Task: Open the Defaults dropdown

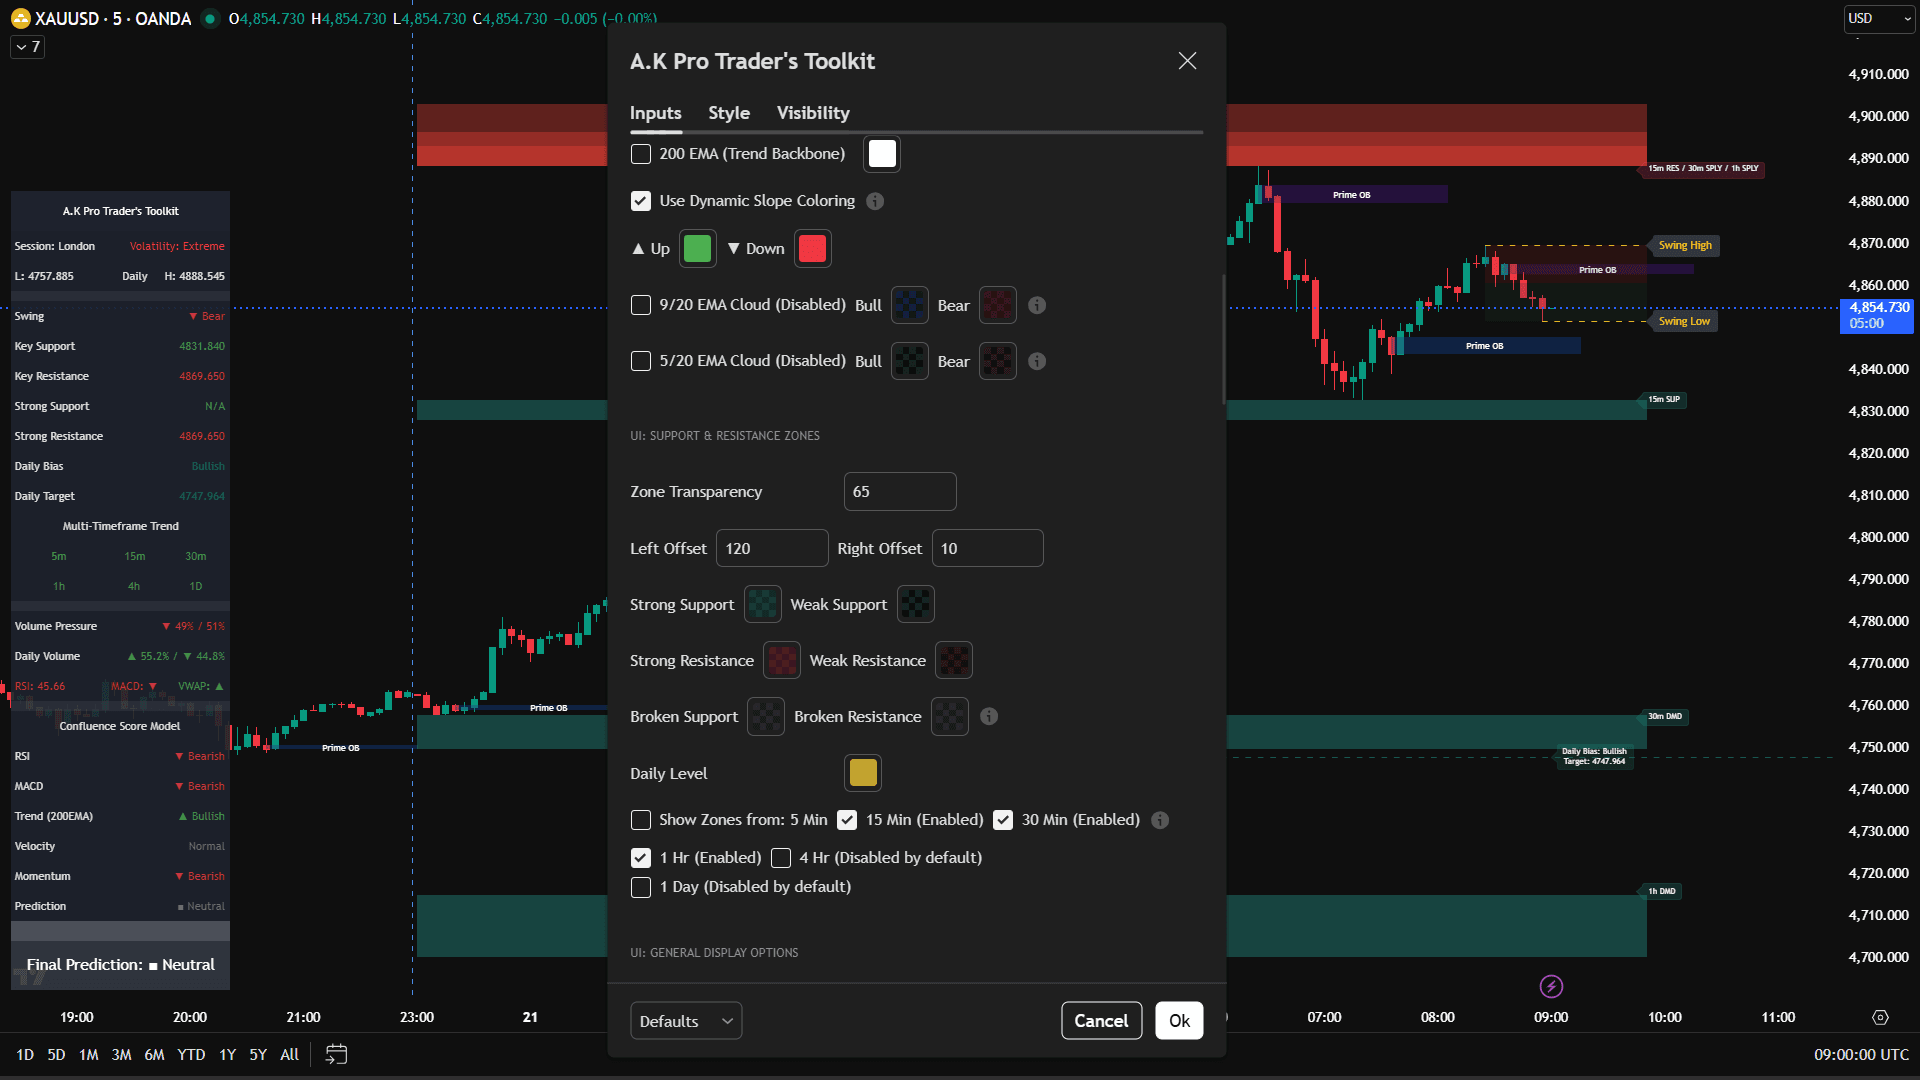Action: tap(686, 1020)
